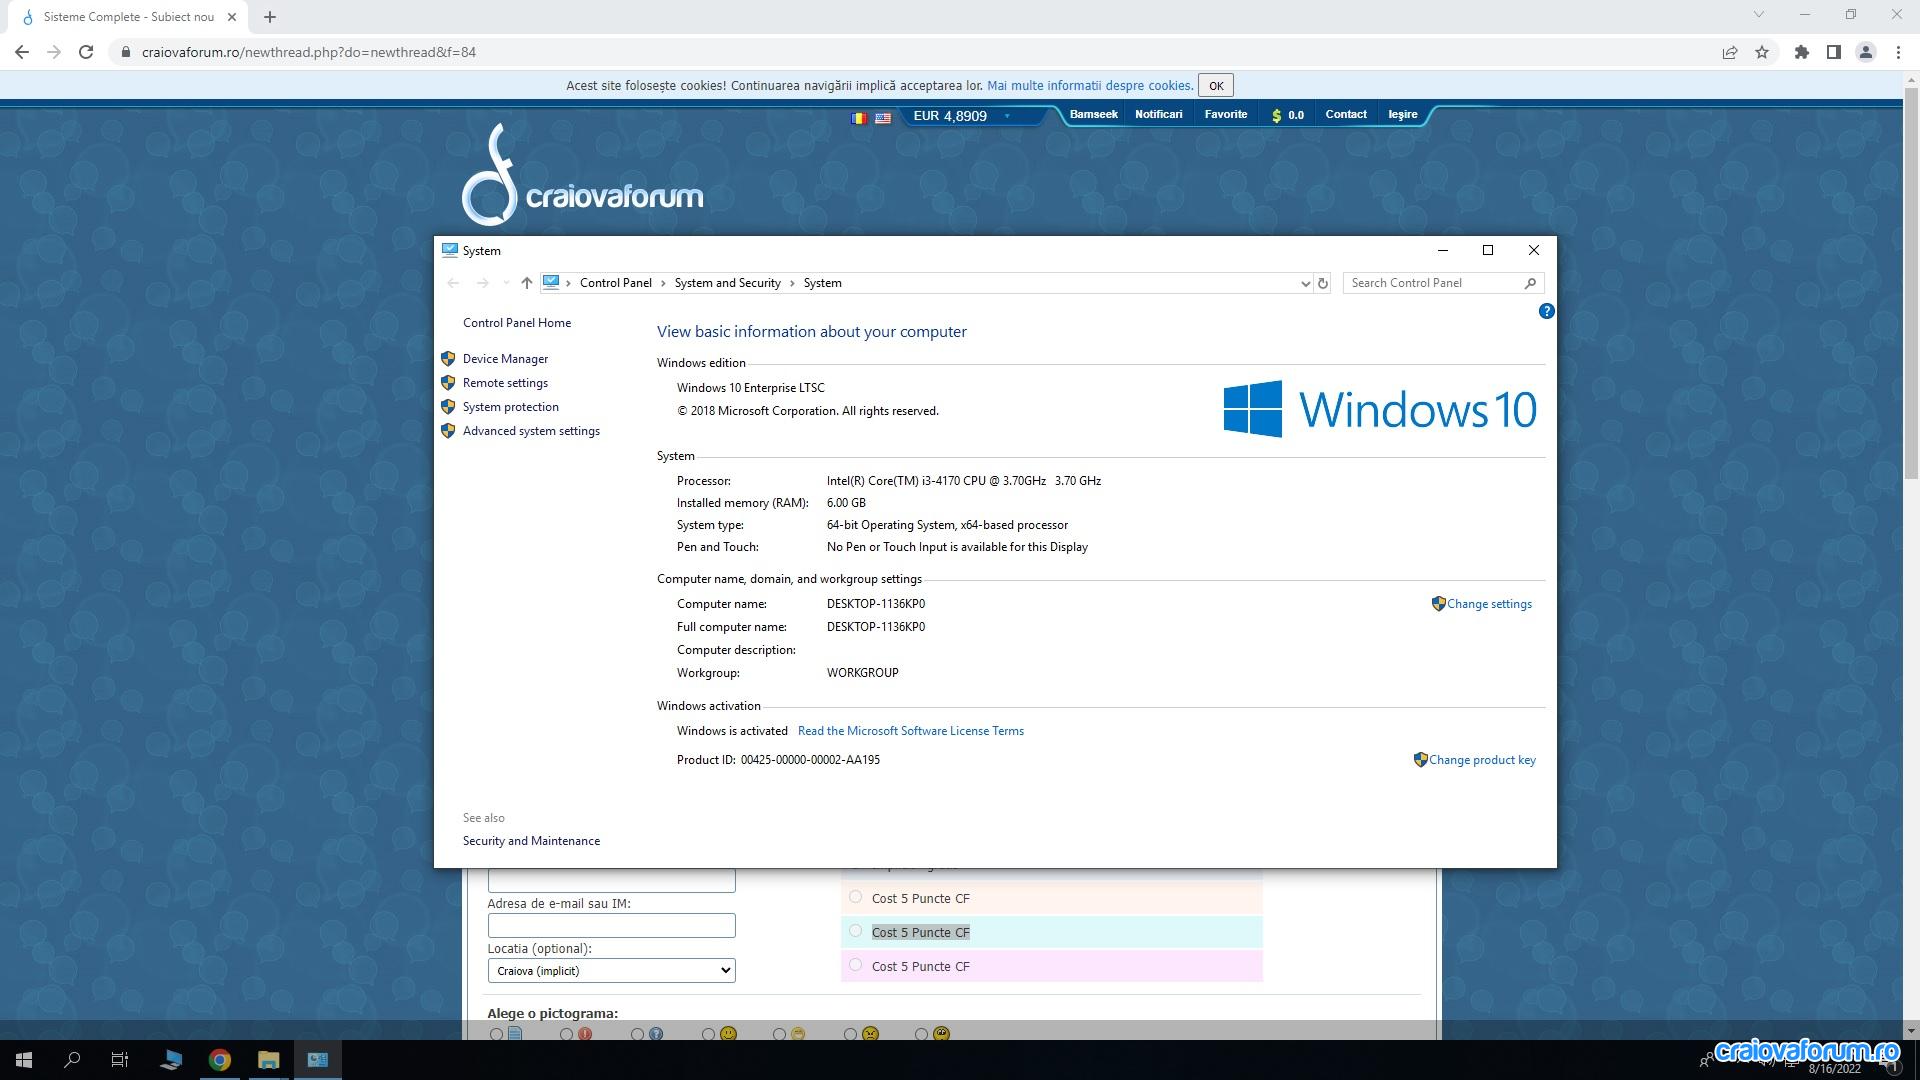Open Chrome side panel icon
Viewport: 1920px width, 1080px height.
click(x=1834, y=52)
